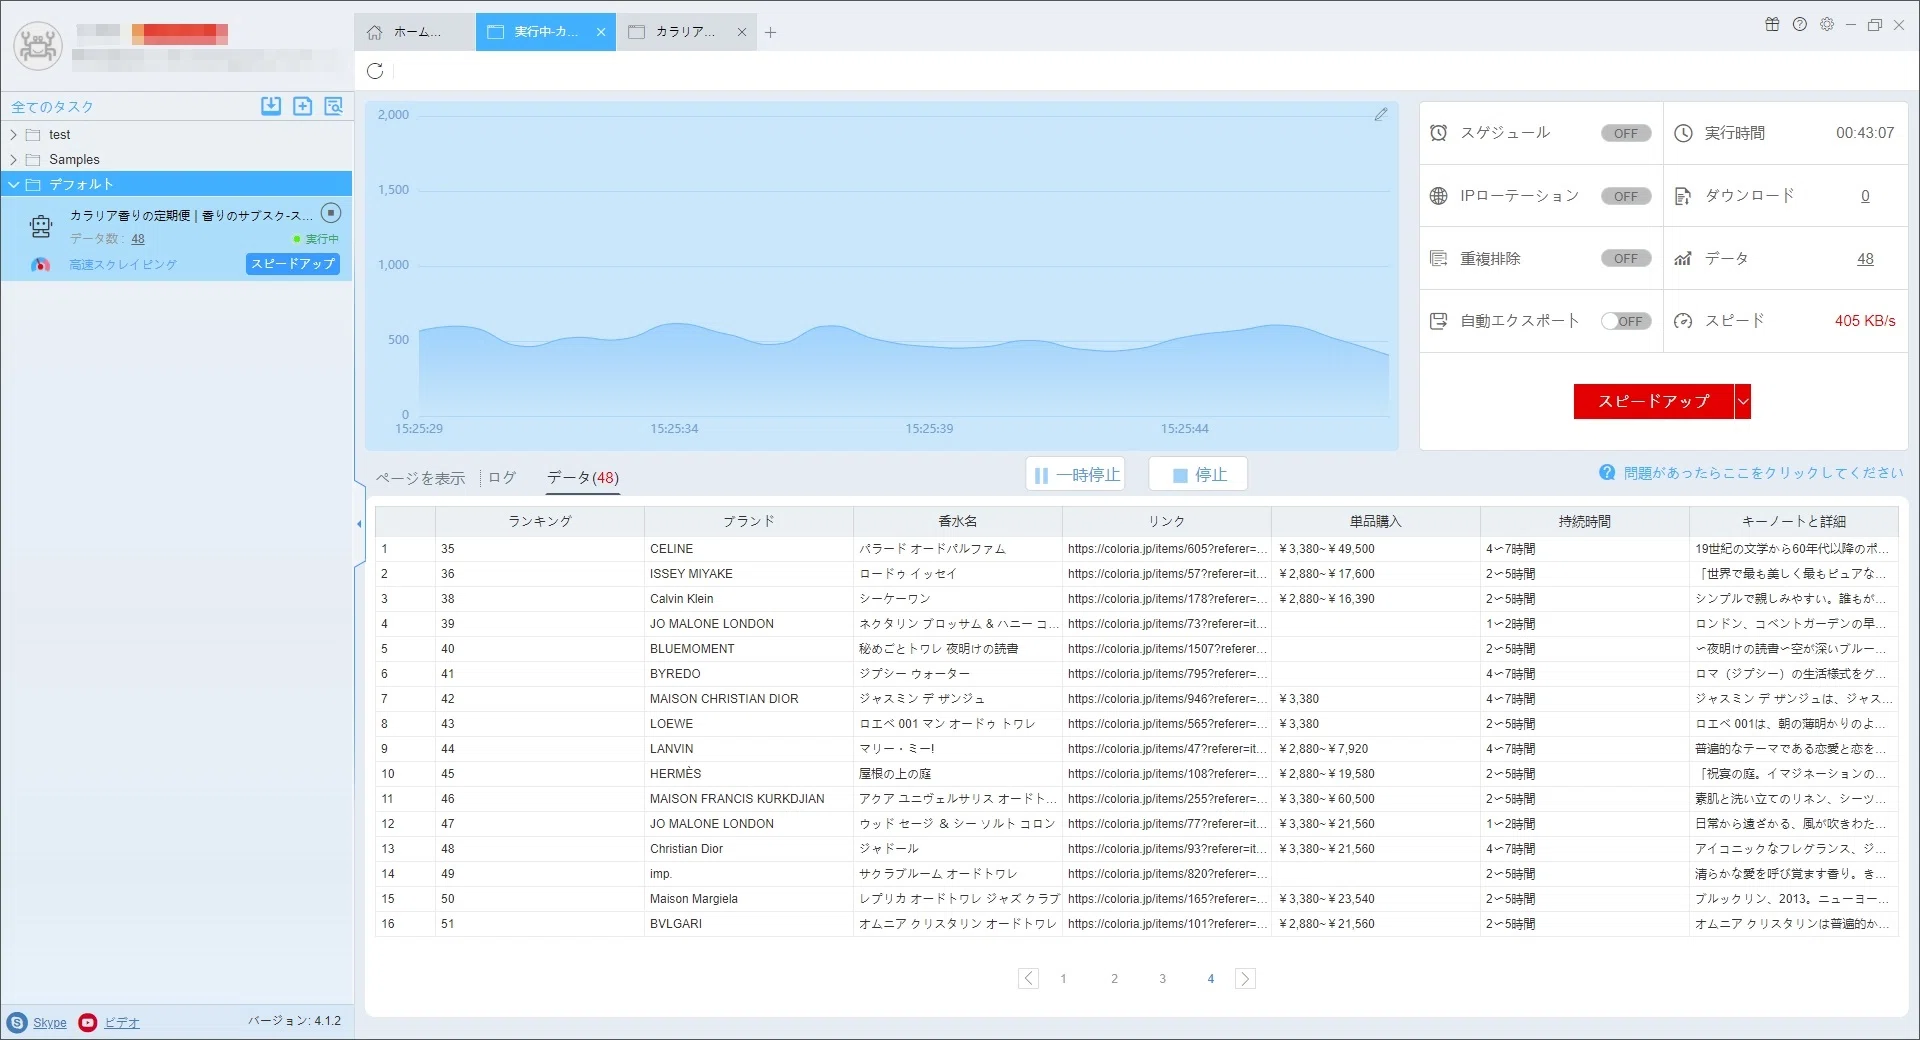
Task: Expand the test folder
Action: point(14,135)
